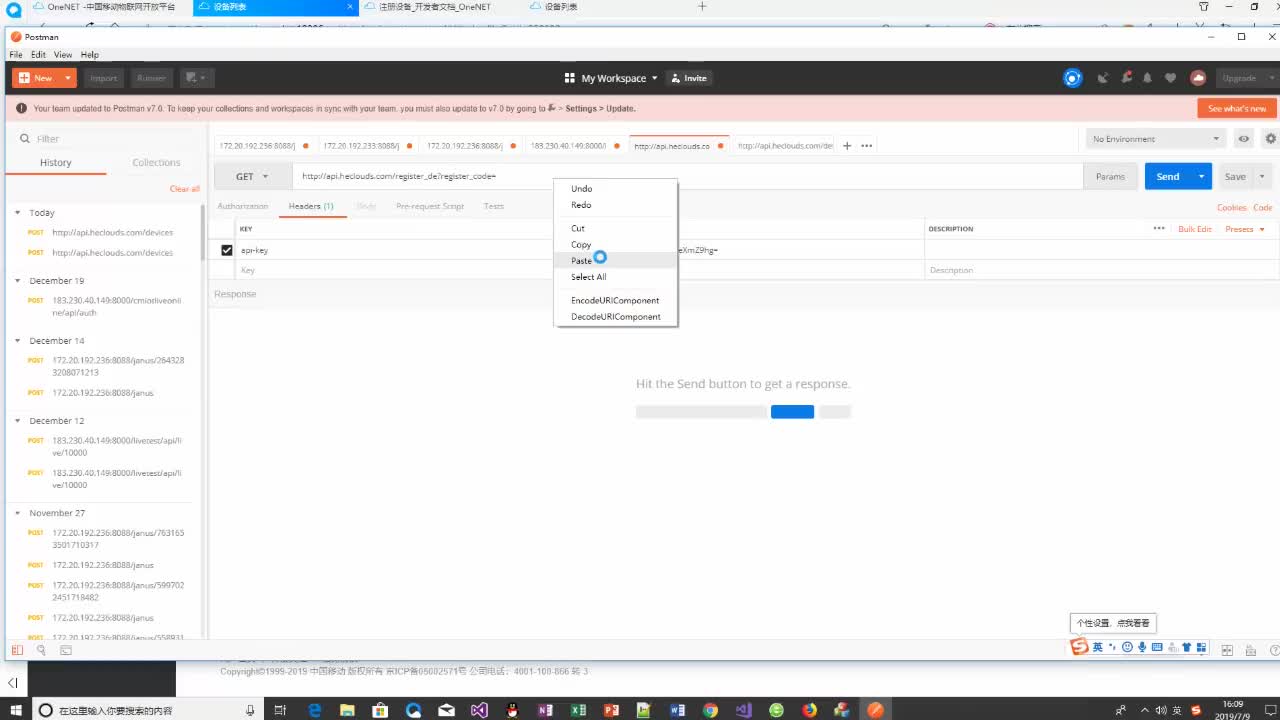Click Bulk Edit link
Image resolution: width=1280 pixels, height=720 pixels.
point(1195,229)
